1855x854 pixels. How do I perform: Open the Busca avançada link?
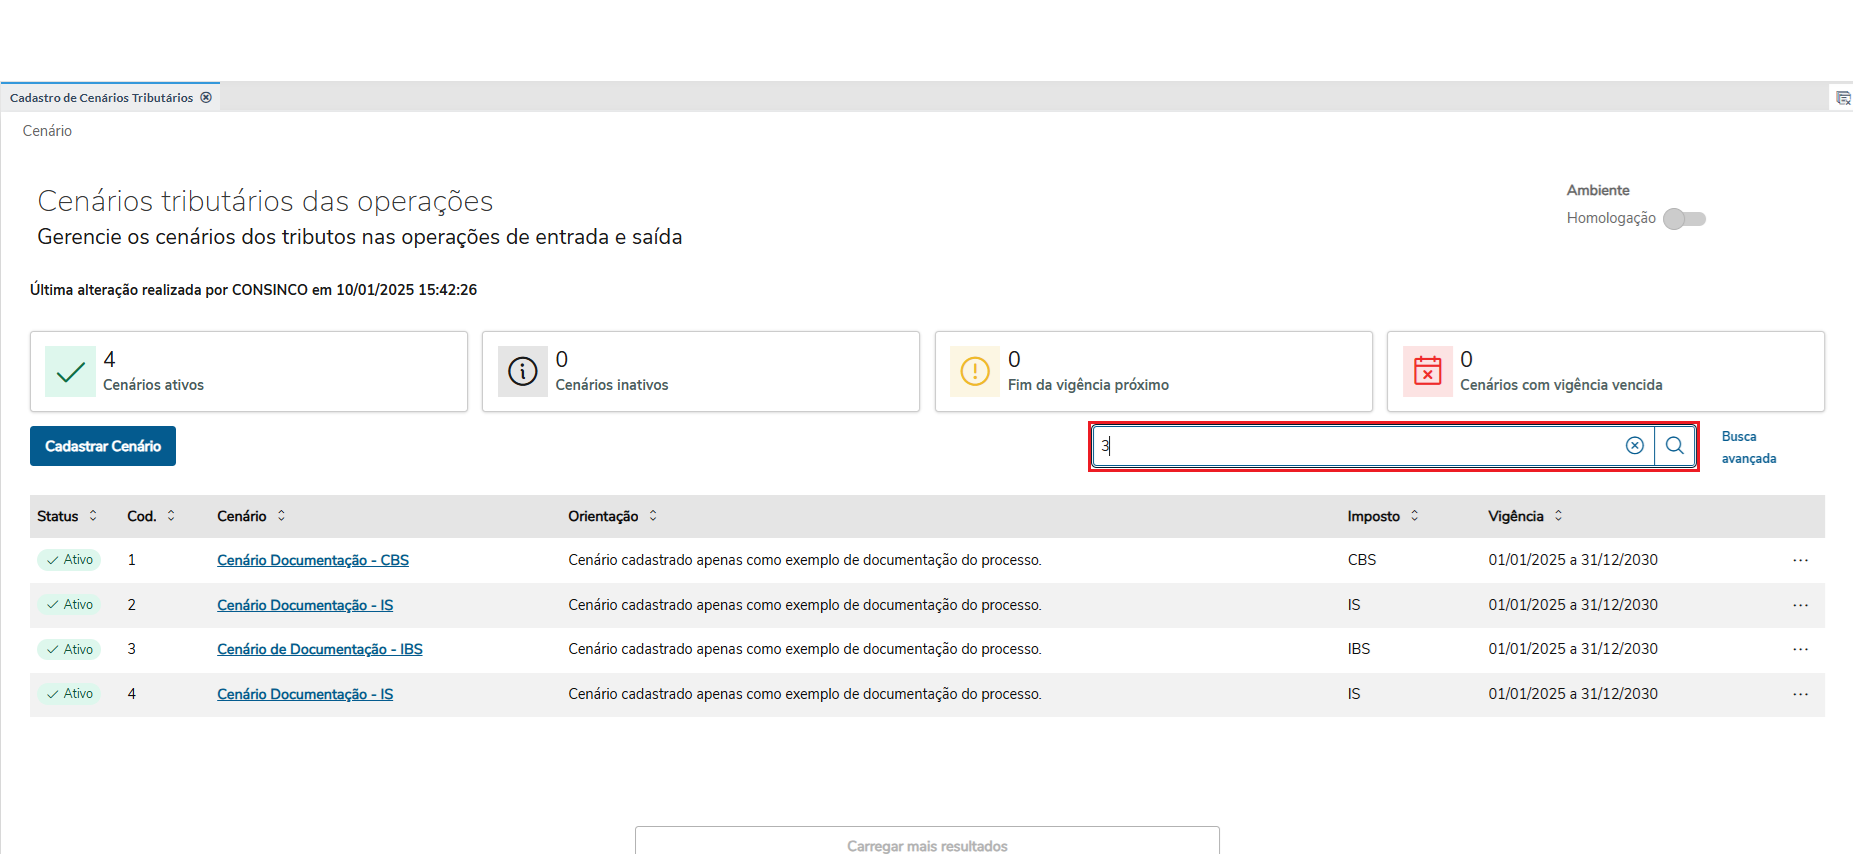click(1748, 447)
